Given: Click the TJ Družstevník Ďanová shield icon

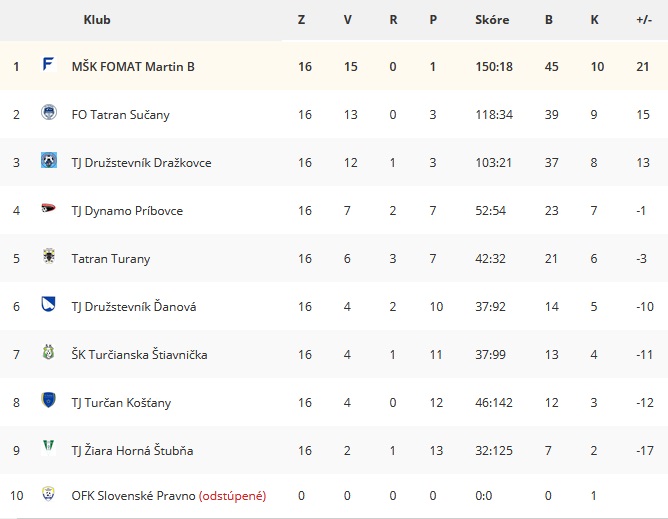Looking at the screenshot, I should 49,304.
